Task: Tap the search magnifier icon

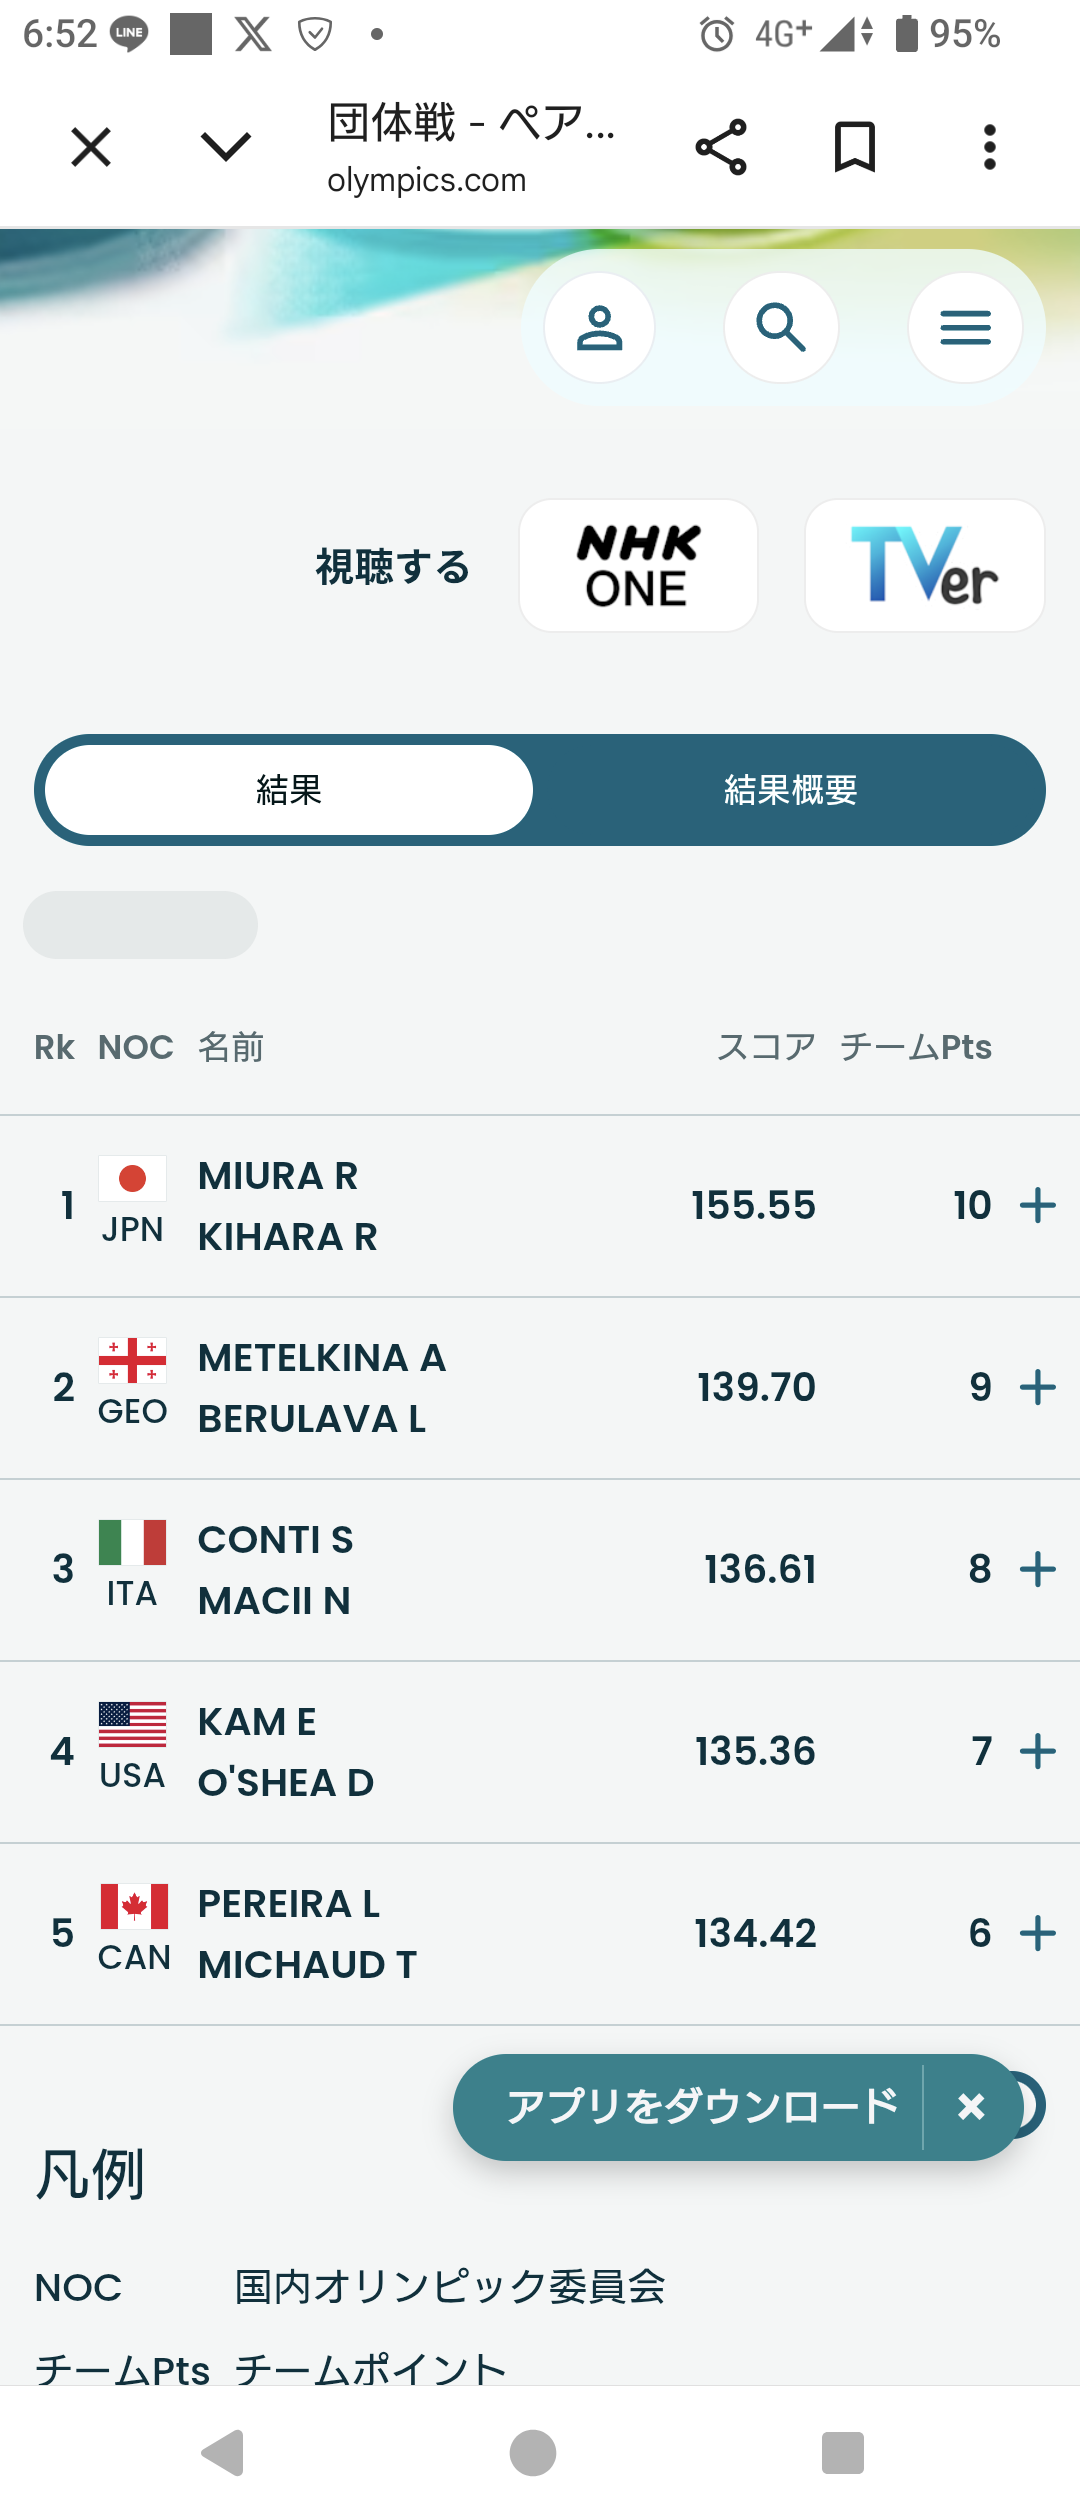Action: (x=781, y=328)
